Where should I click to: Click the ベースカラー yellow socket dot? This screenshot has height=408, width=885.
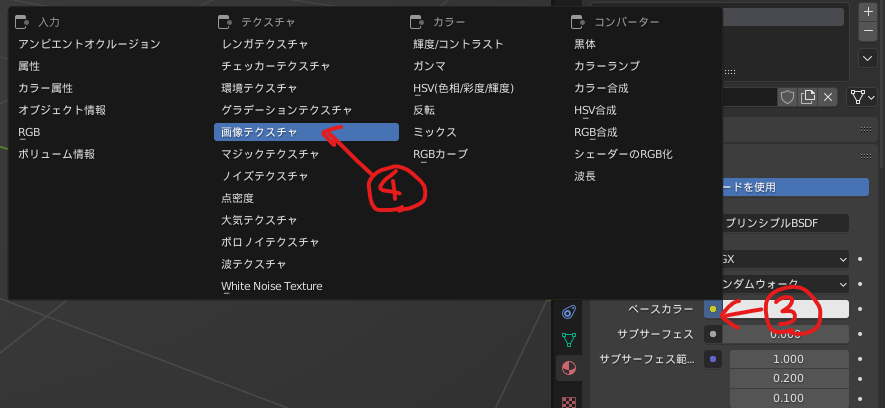click(712, 309)
